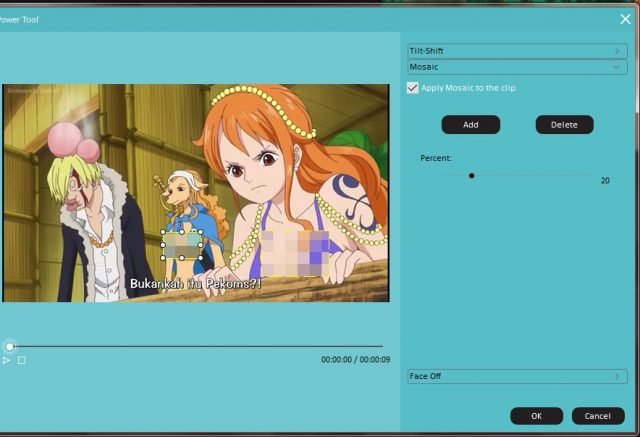The image size is (640, 437).
Task: Delete the selected mosaic area
Action: tap(564, 125)
